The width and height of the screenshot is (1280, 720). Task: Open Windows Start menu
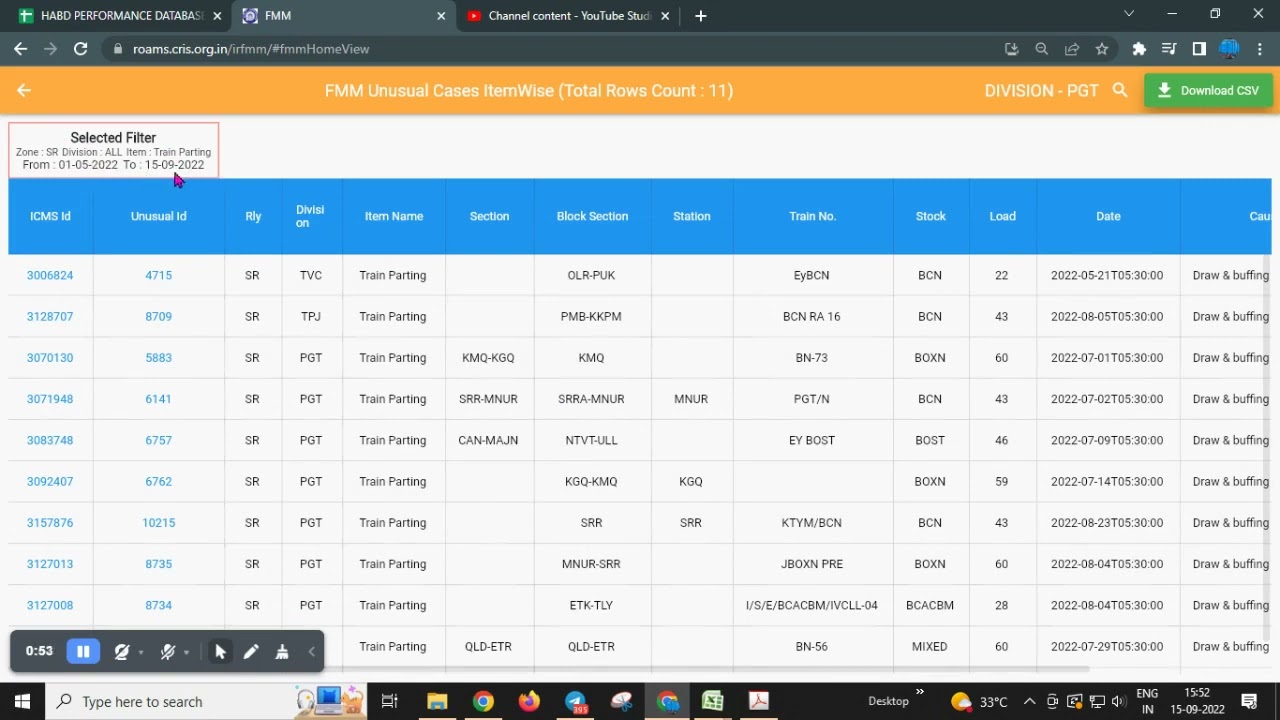[22, 701]
